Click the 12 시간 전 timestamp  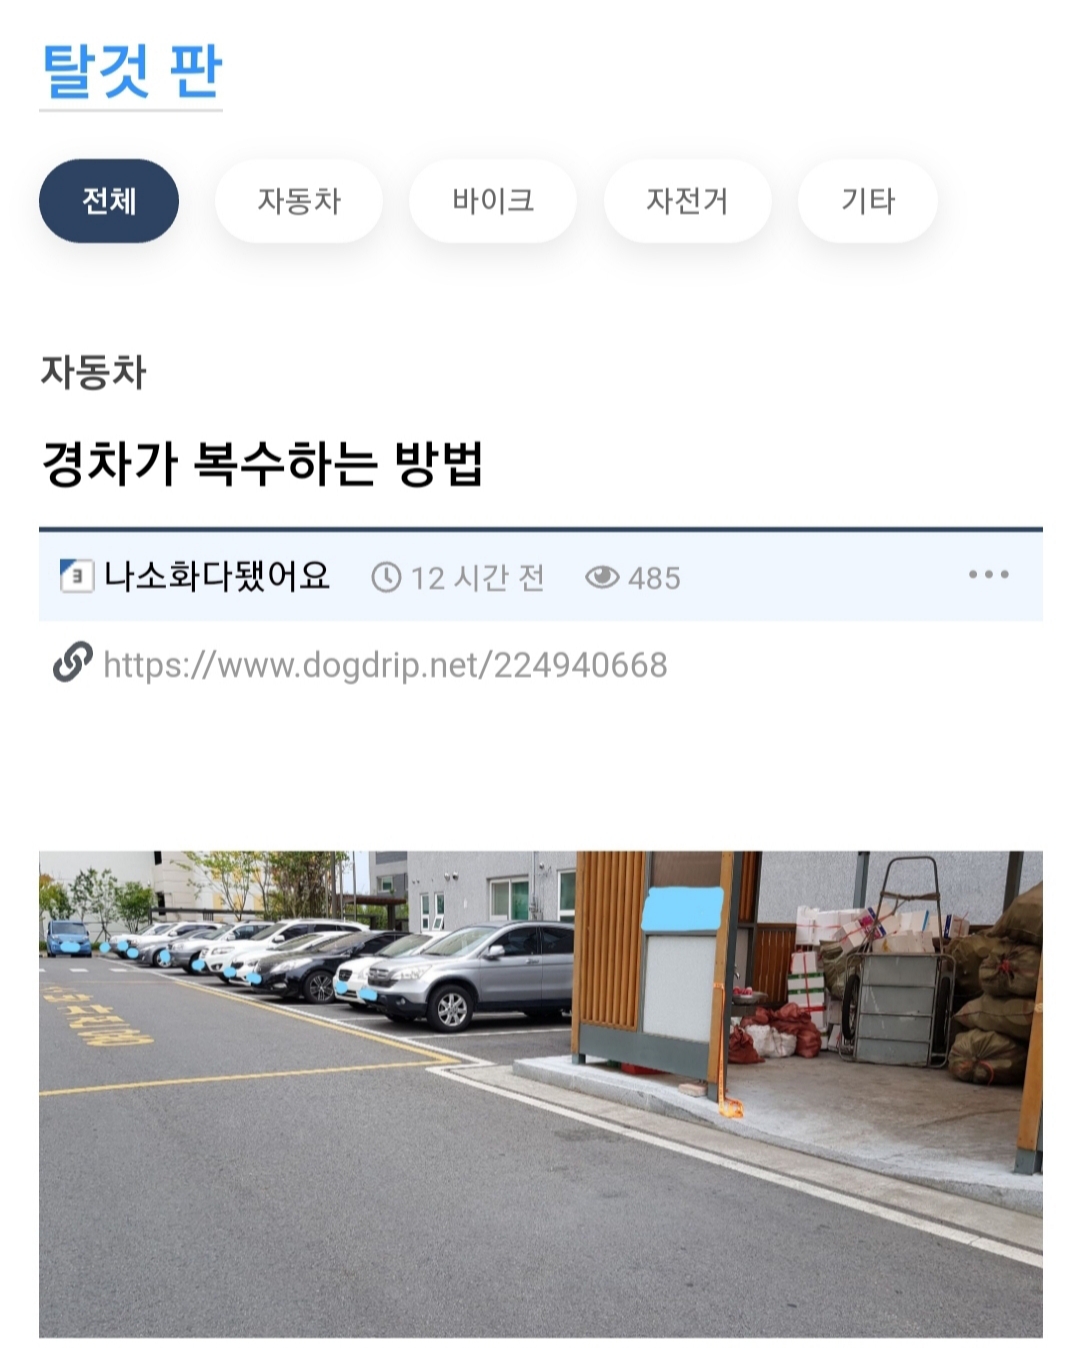coord(478,578)
